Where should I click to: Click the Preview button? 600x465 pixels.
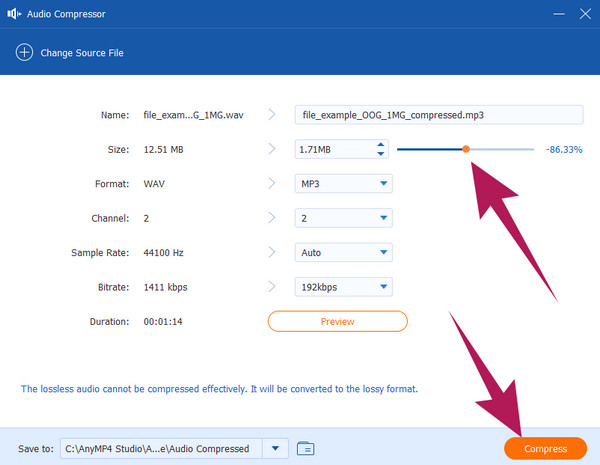tap(338, 321)
